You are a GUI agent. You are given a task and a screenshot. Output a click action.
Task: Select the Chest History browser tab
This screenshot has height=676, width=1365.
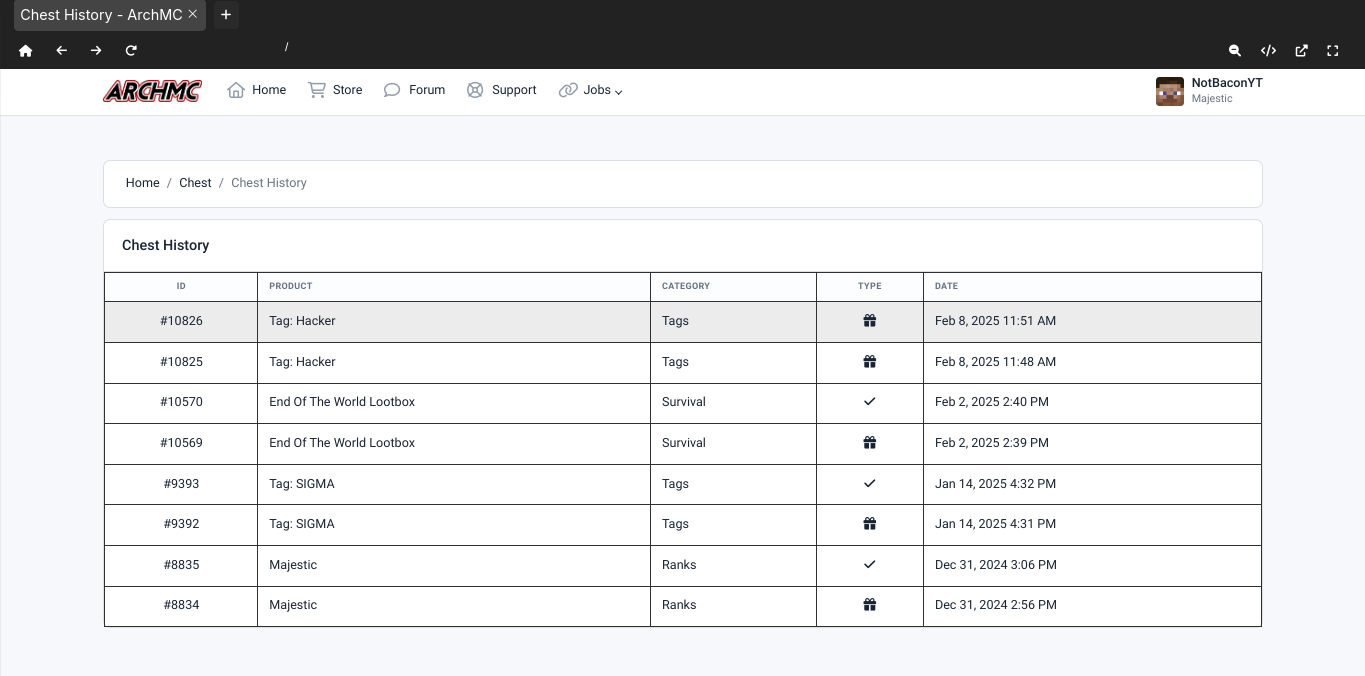[110, 15]
